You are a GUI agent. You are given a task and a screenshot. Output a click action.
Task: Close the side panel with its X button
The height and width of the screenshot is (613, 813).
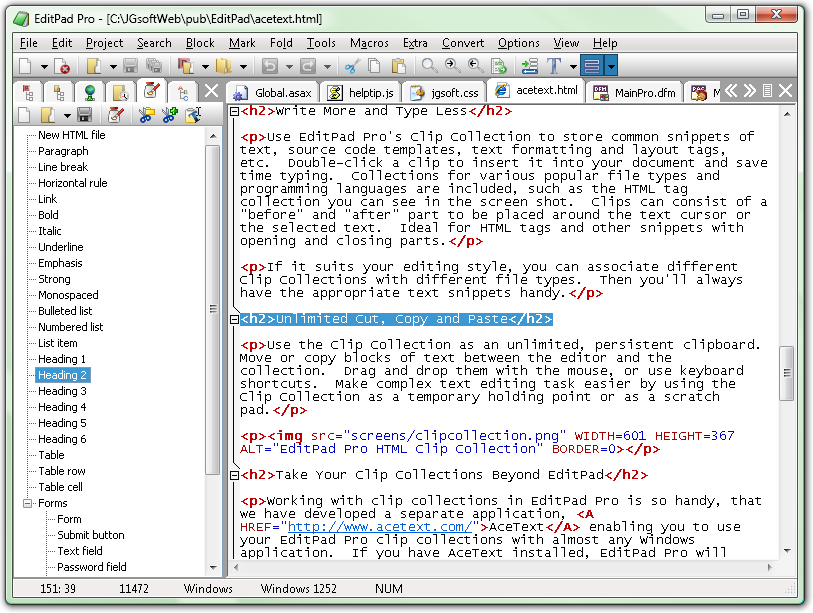click(x=212, y=91)
